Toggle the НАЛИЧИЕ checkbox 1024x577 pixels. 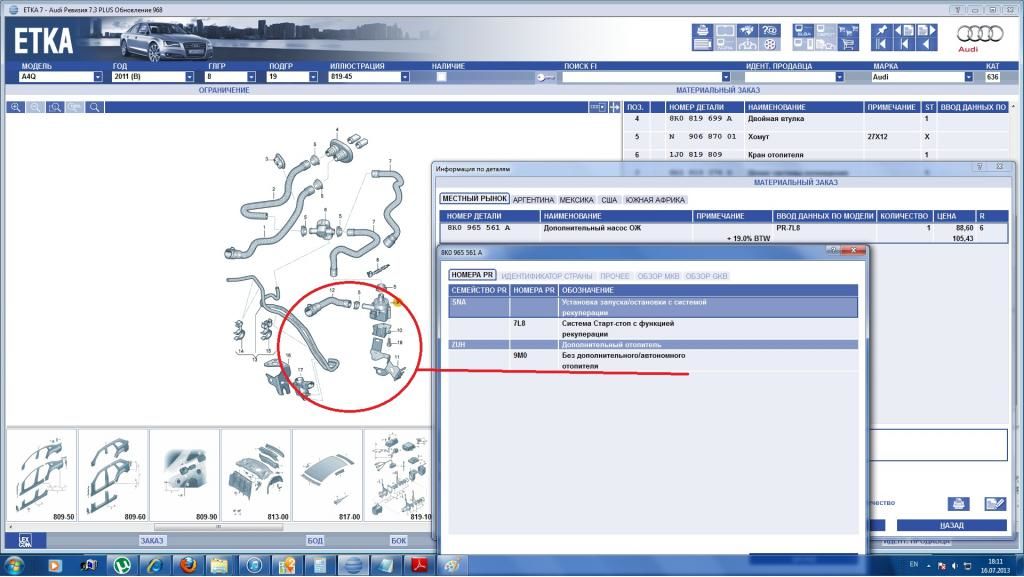point(441,77)
